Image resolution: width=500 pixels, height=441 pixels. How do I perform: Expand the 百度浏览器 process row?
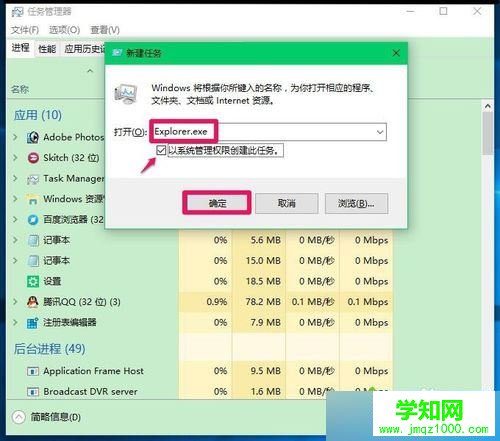click(x=15, y=219)
